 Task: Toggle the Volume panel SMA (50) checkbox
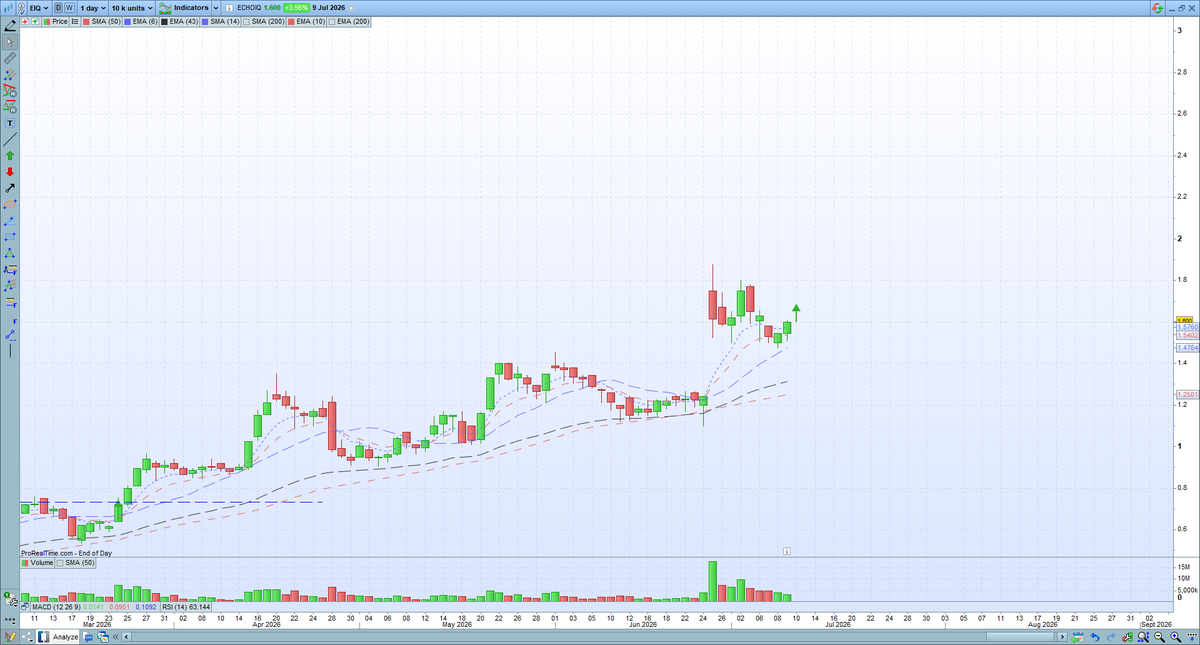pos(60,563)
